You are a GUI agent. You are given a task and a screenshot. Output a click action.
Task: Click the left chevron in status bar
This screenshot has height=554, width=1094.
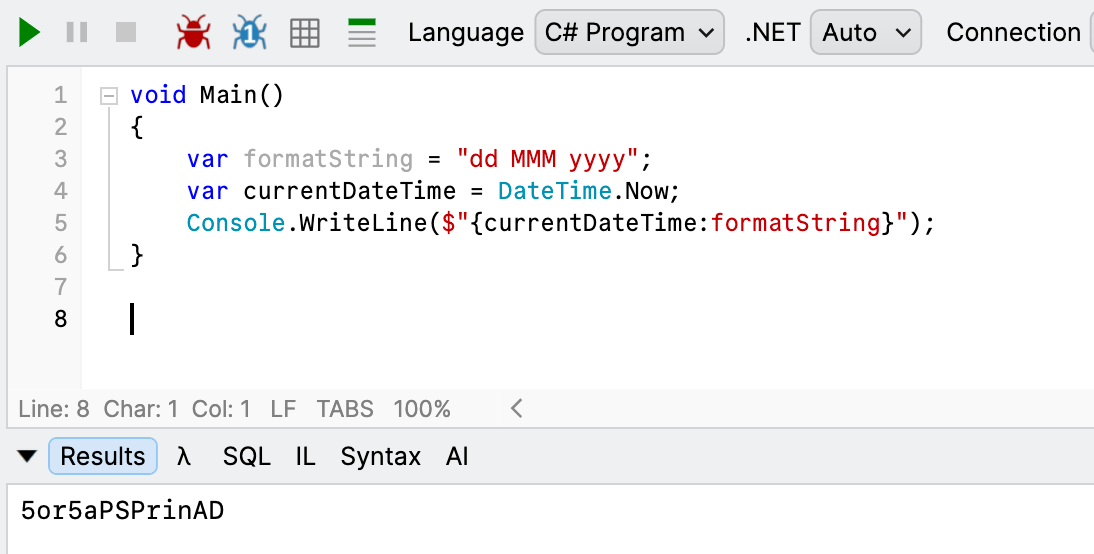(x=516, y=408)
